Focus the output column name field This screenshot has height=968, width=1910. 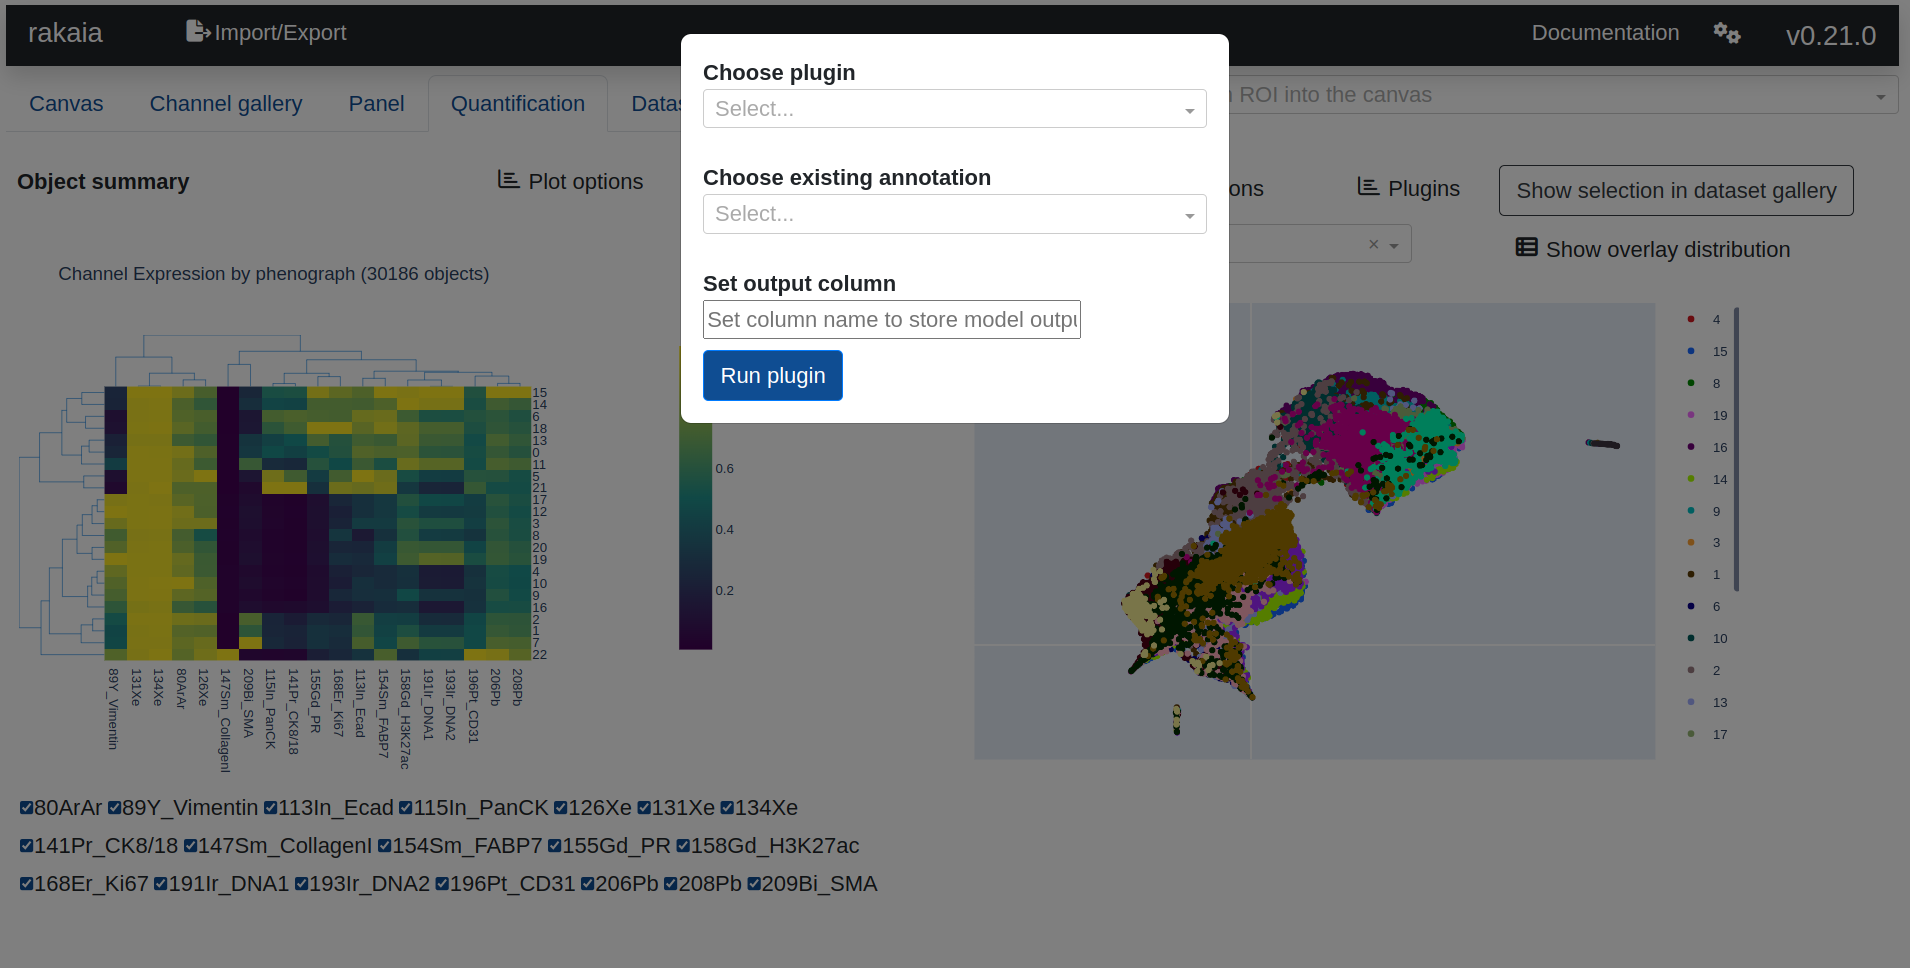(x=891, y=320)
